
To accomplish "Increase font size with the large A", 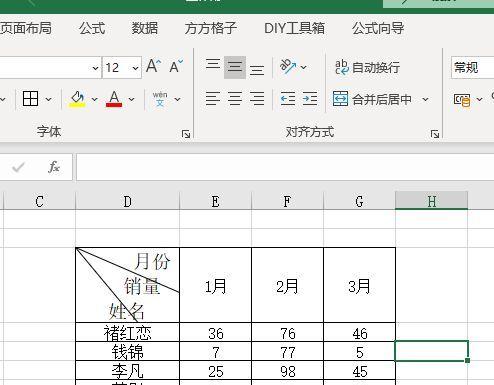I will coord(153,66).
